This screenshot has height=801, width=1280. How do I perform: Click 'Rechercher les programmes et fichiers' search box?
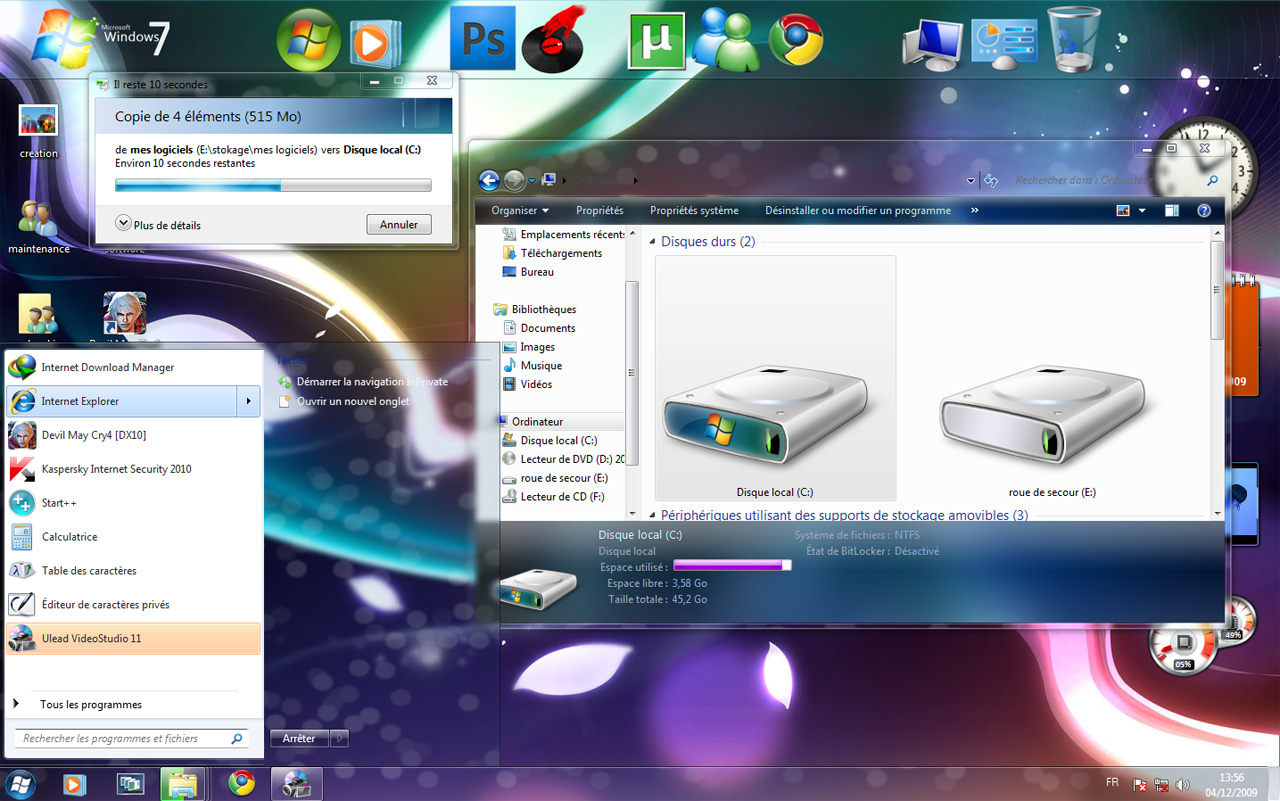coord(130,739)
